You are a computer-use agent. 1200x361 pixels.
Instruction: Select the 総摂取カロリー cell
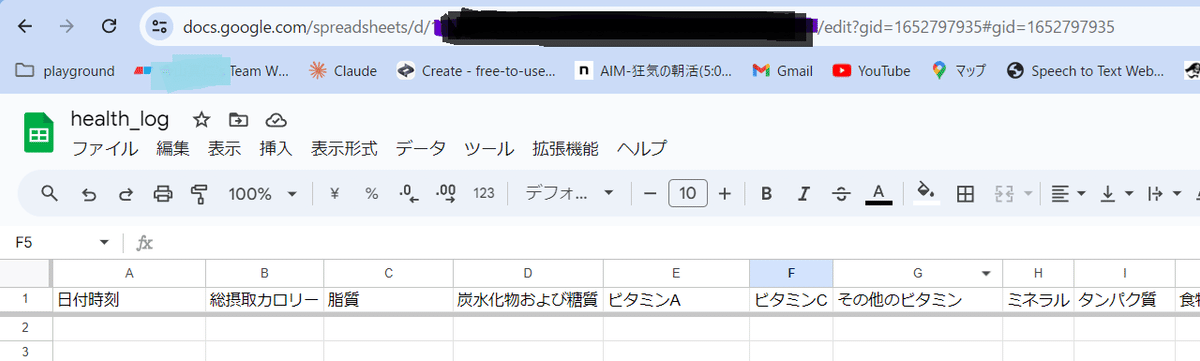point(265,299)
